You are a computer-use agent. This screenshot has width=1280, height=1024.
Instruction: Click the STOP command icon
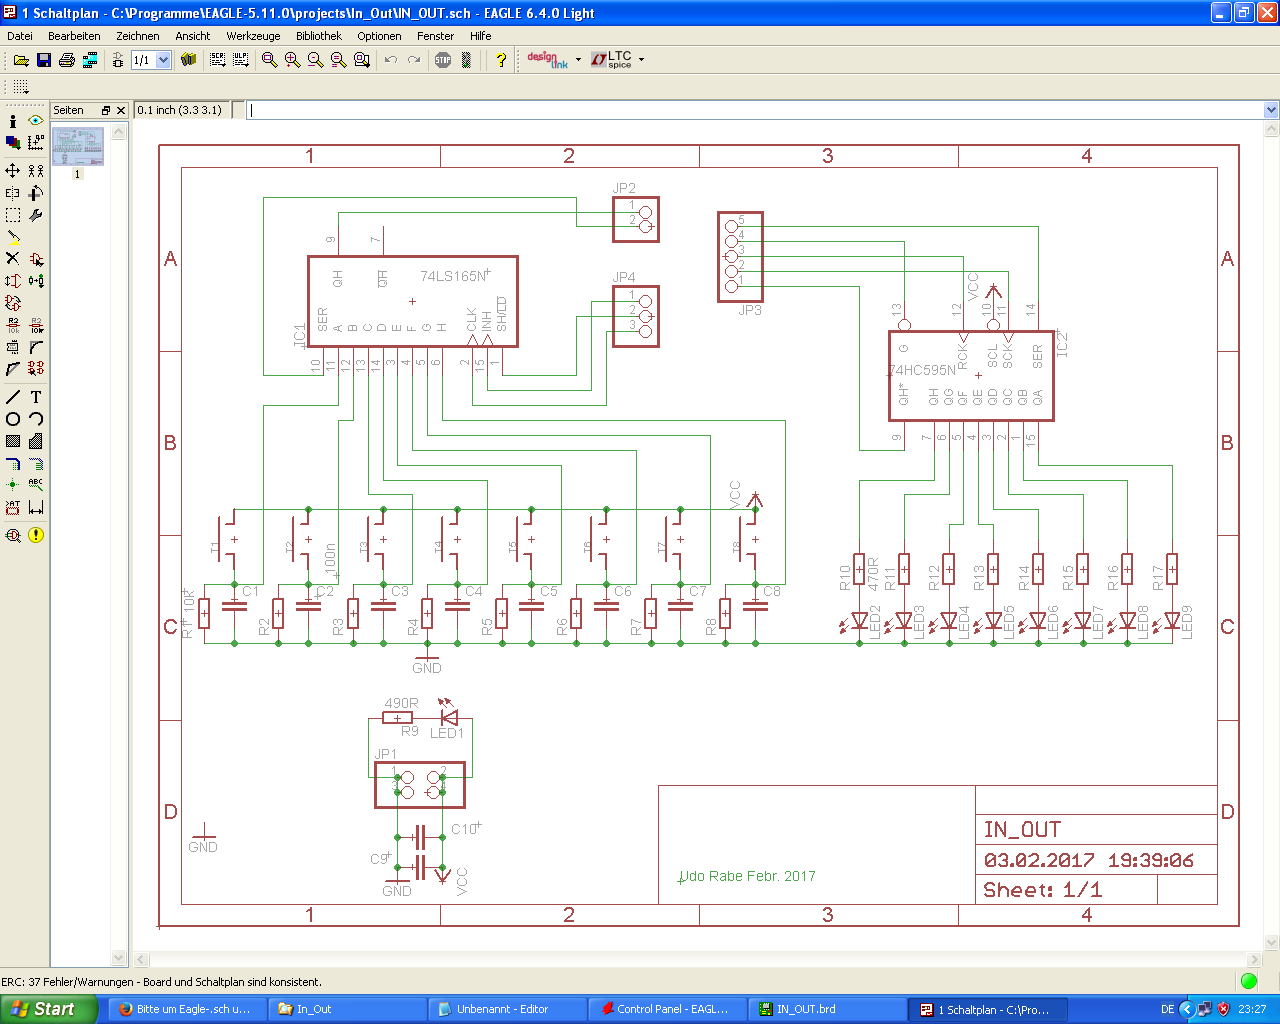pos(443,60)
